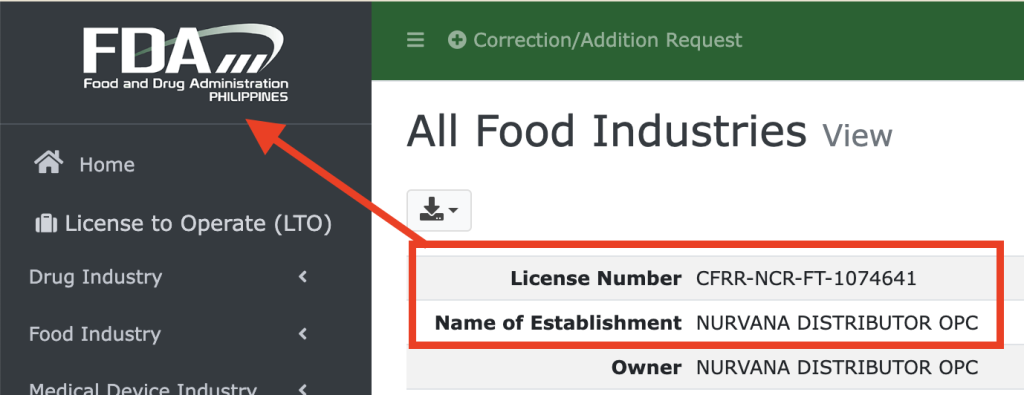Open Correction/Addition Request link

[x=607, y=40]
